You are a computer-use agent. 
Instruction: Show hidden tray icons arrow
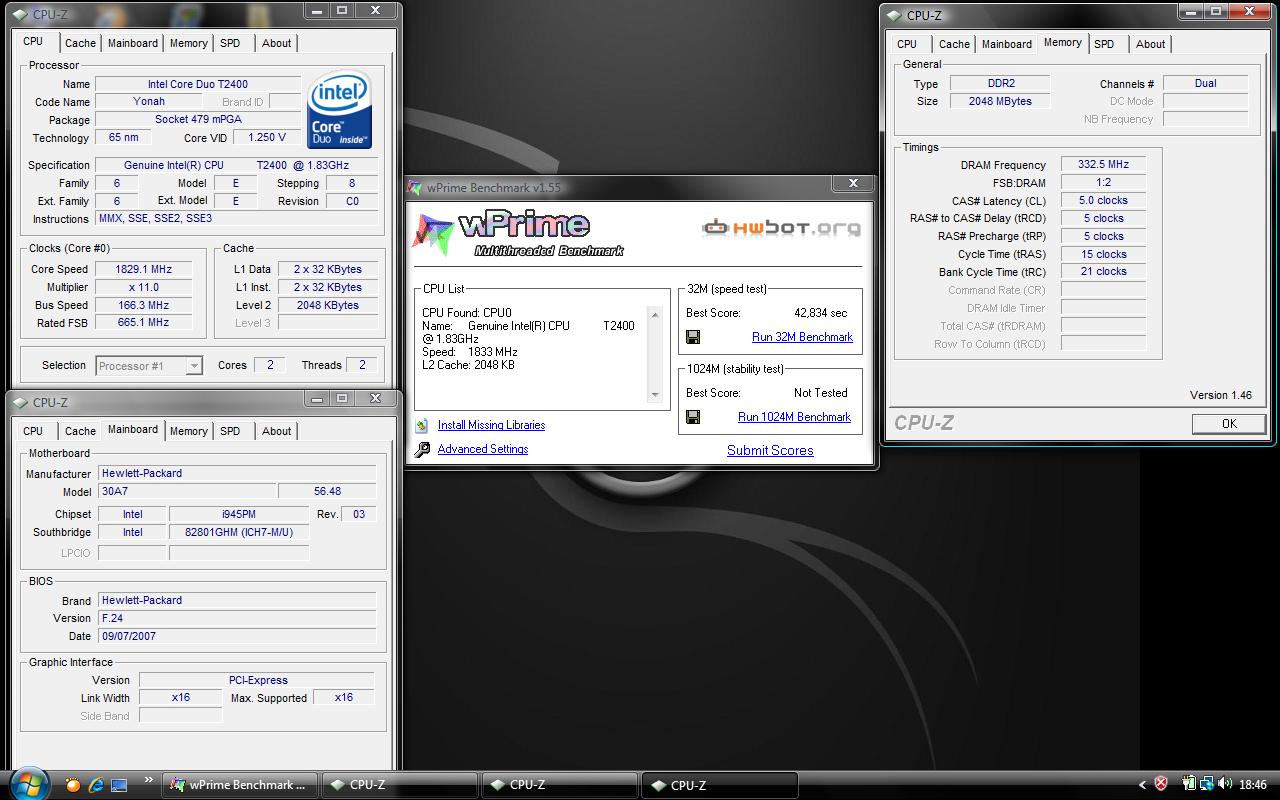point(1142,785)
